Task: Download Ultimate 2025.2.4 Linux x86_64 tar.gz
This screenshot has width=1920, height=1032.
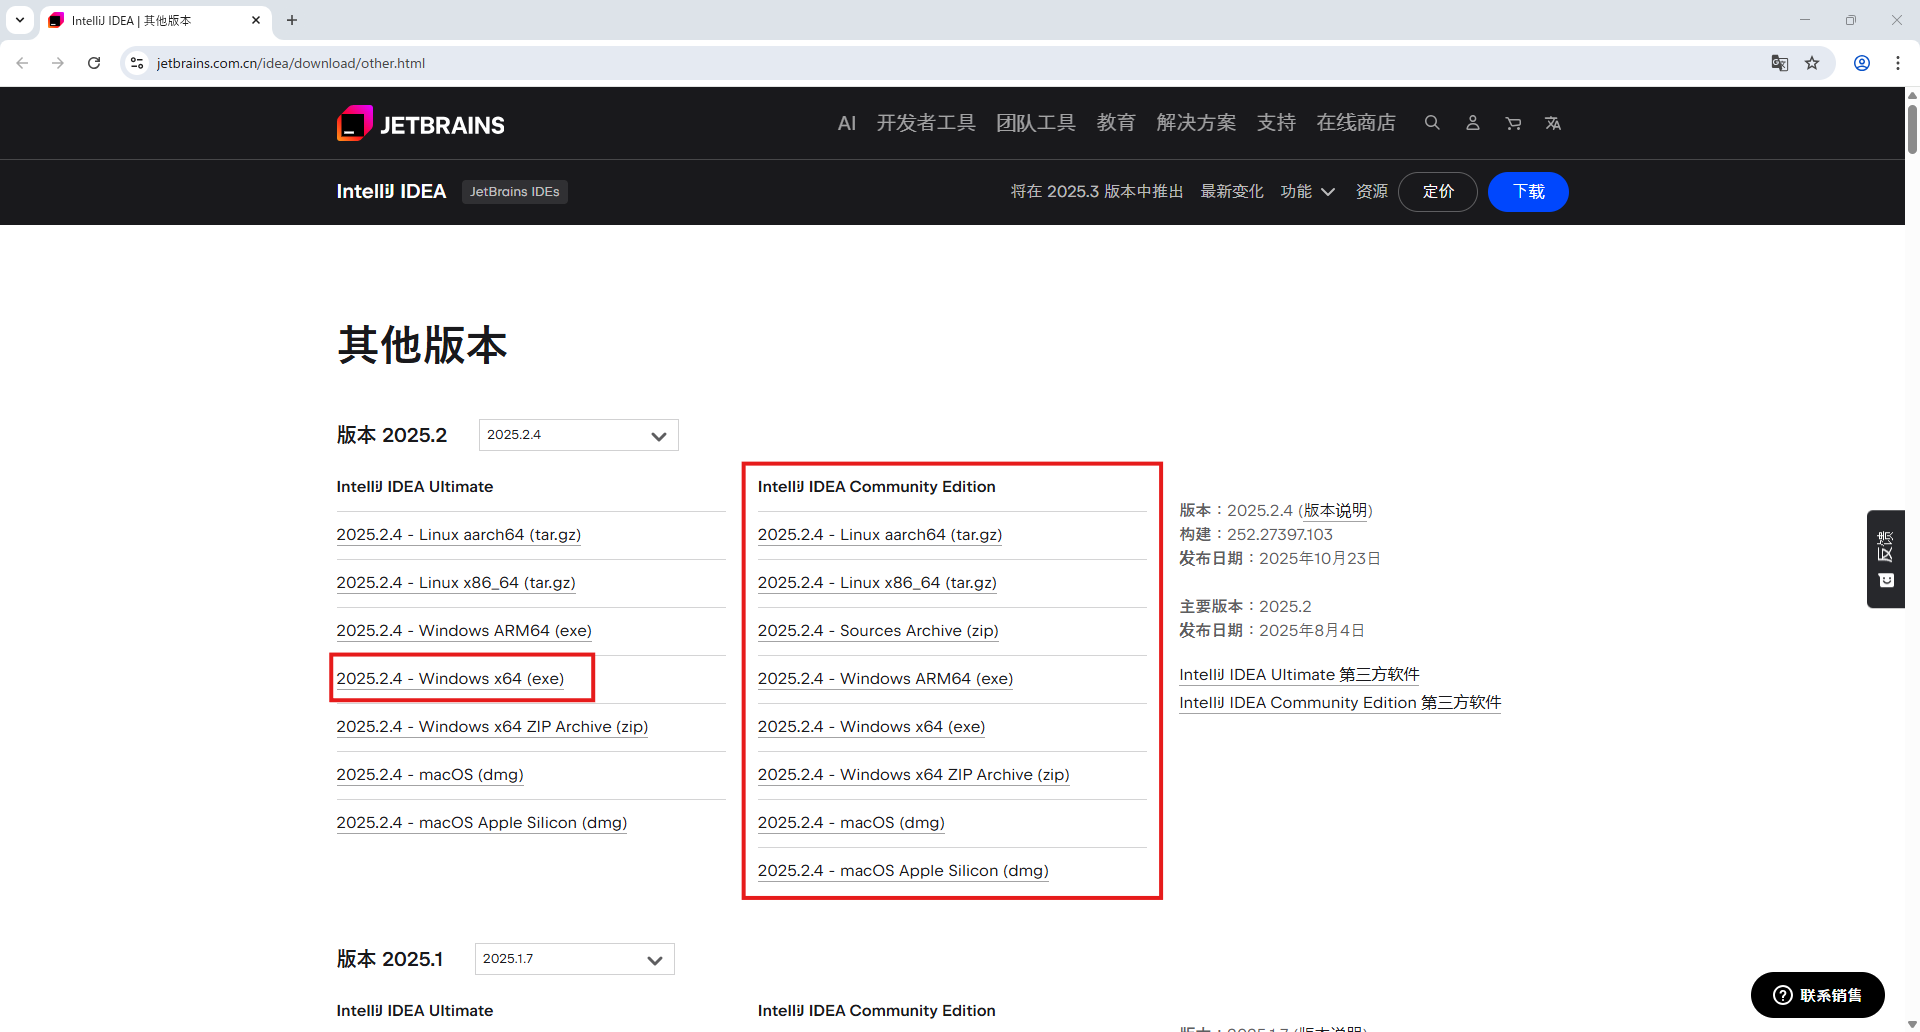Action: [456, 583]
